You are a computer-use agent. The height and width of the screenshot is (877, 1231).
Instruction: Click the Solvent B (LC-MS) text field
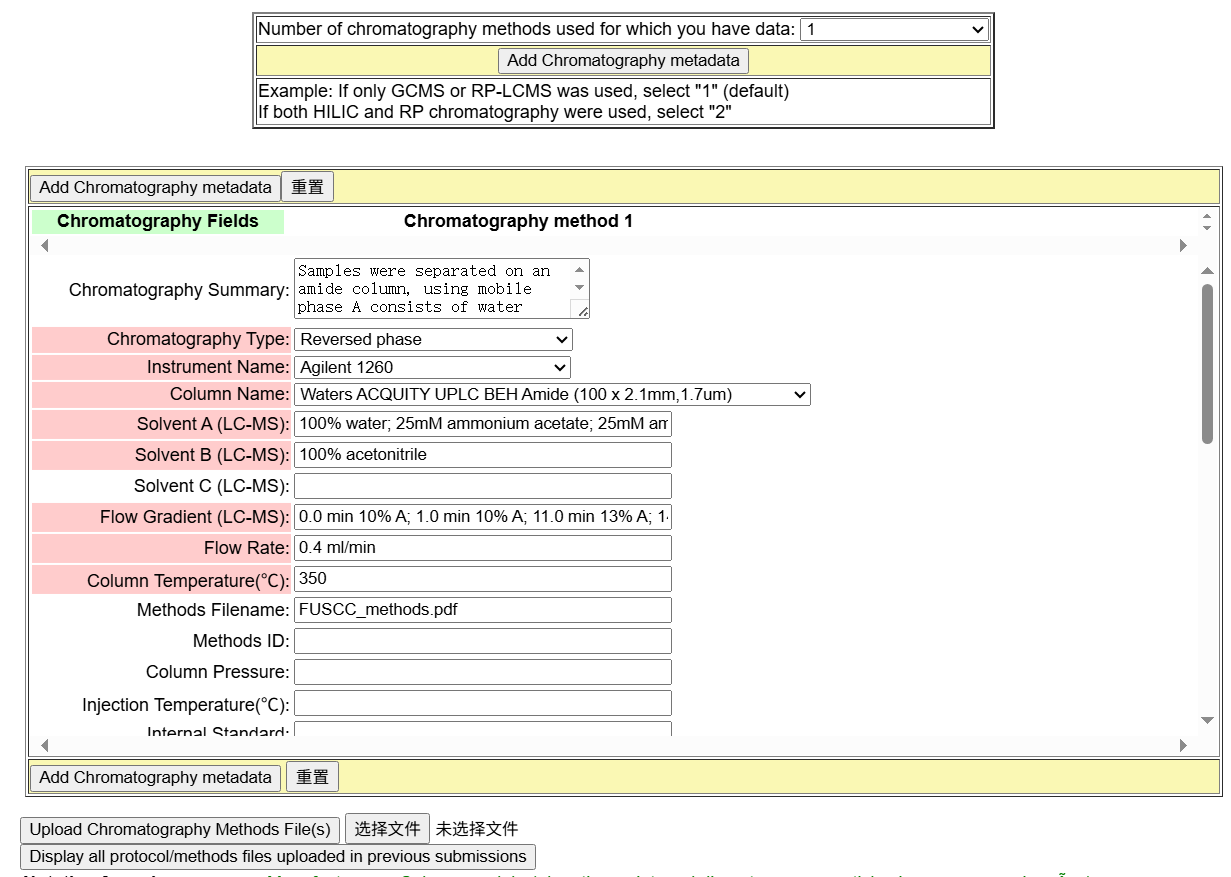[482, 455]
